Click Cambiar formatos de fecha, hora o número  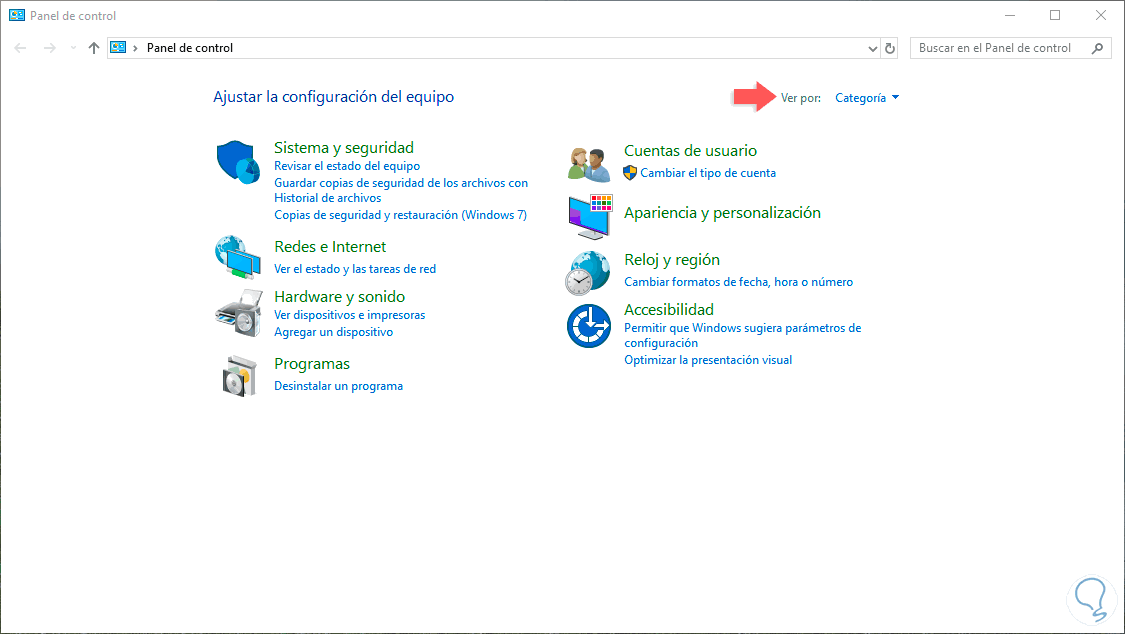[x=738, y=282]
